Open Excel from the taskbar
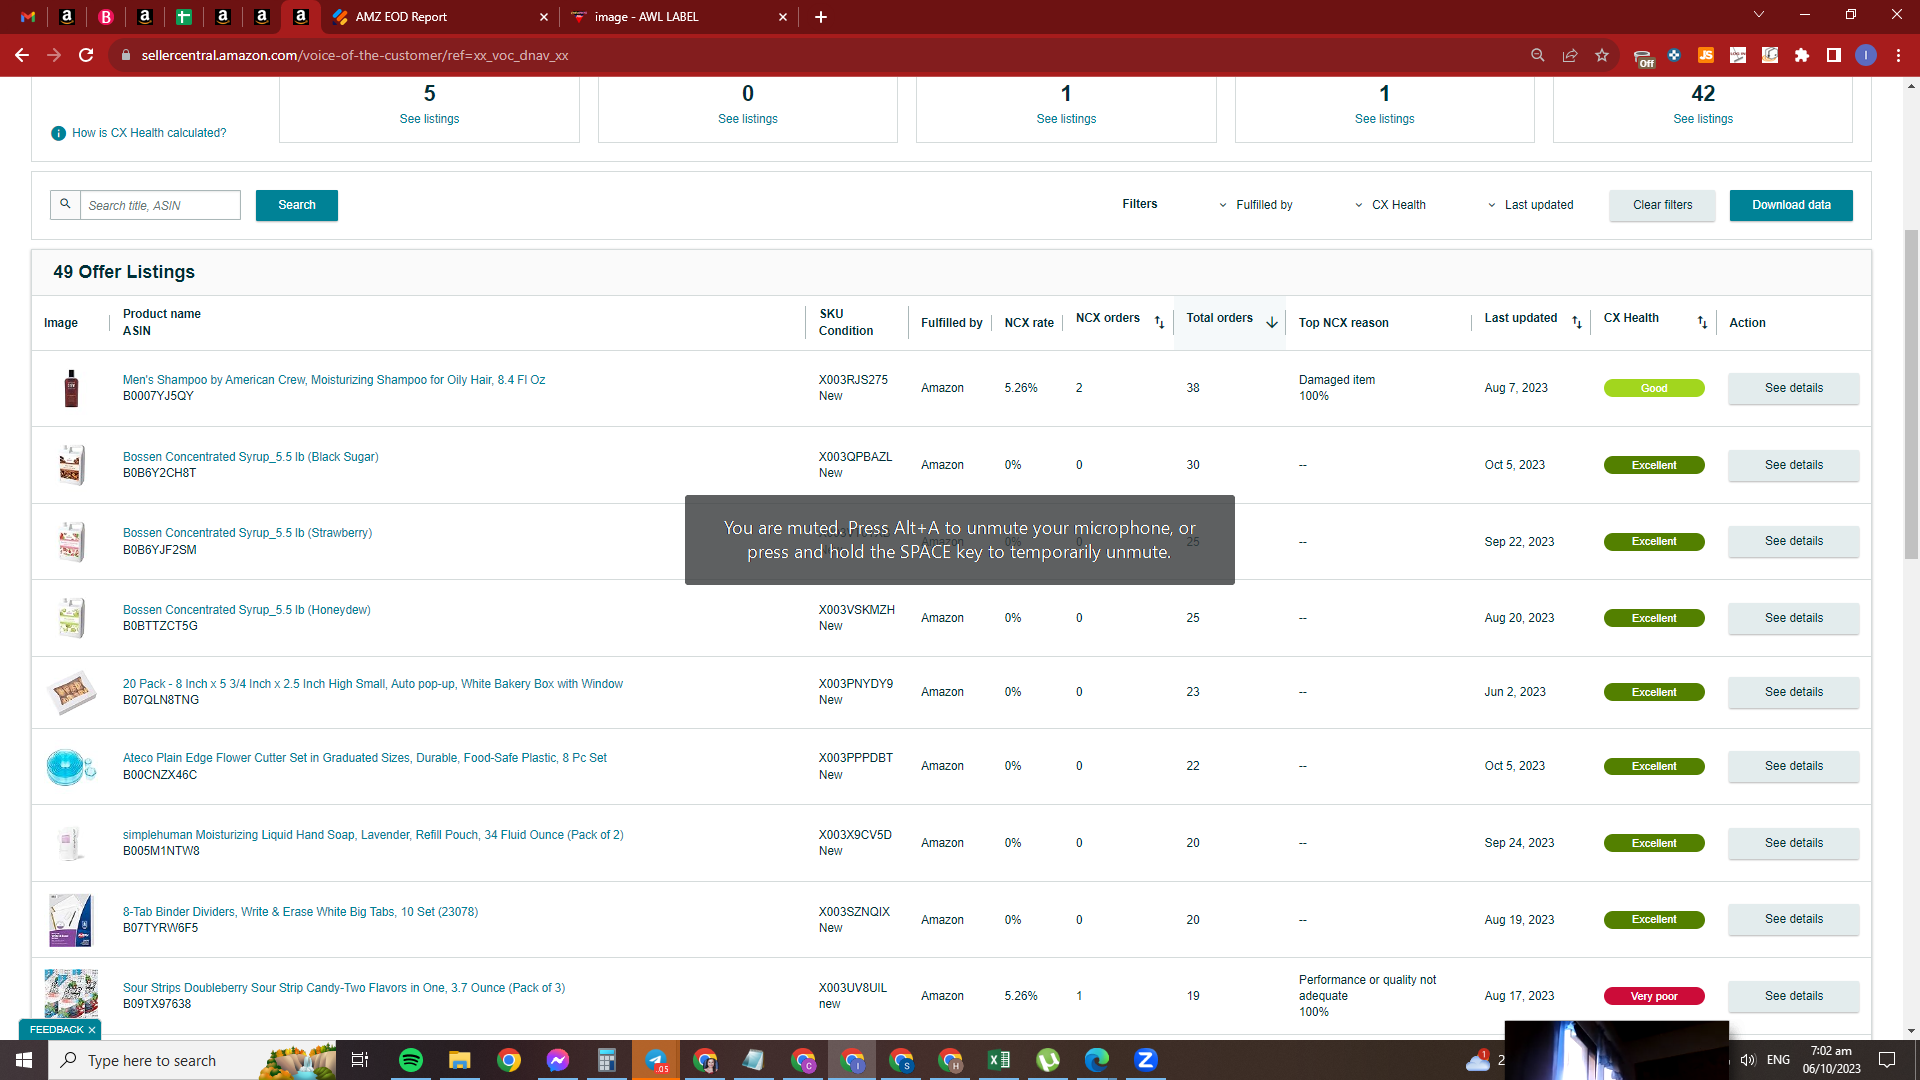 [x=998, y=1060]
